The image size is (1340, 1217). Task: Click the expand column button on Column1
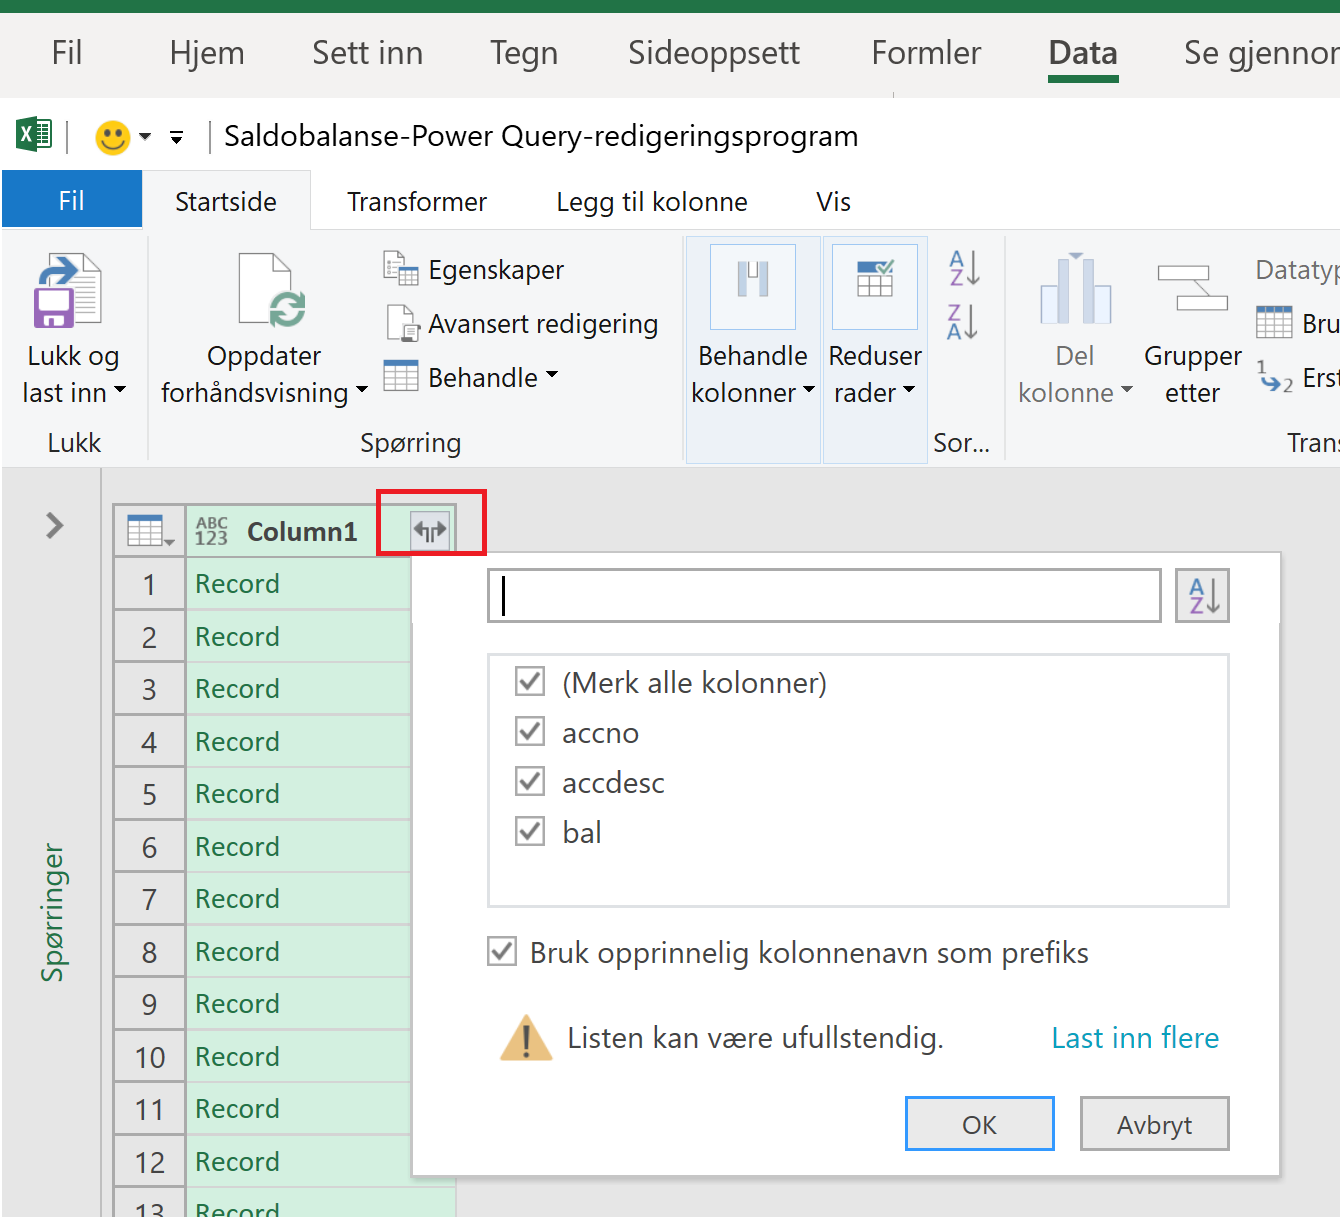(x=430, y=531)
